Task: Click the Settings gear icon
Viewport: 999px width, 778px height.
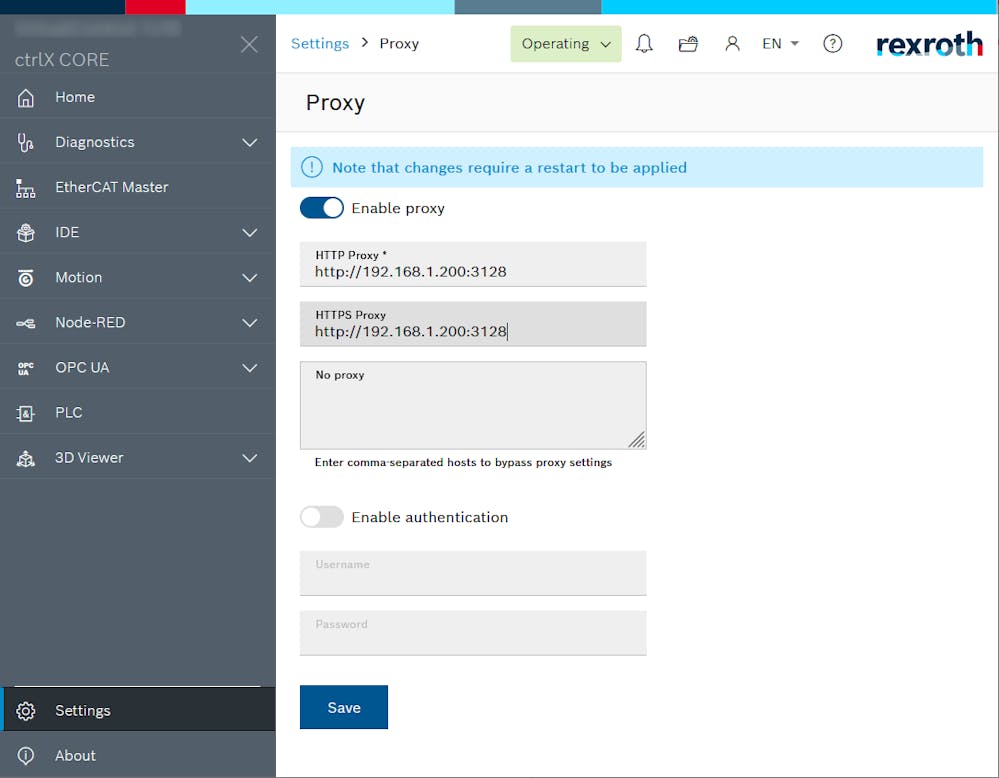Action: [x=25, y=710]
